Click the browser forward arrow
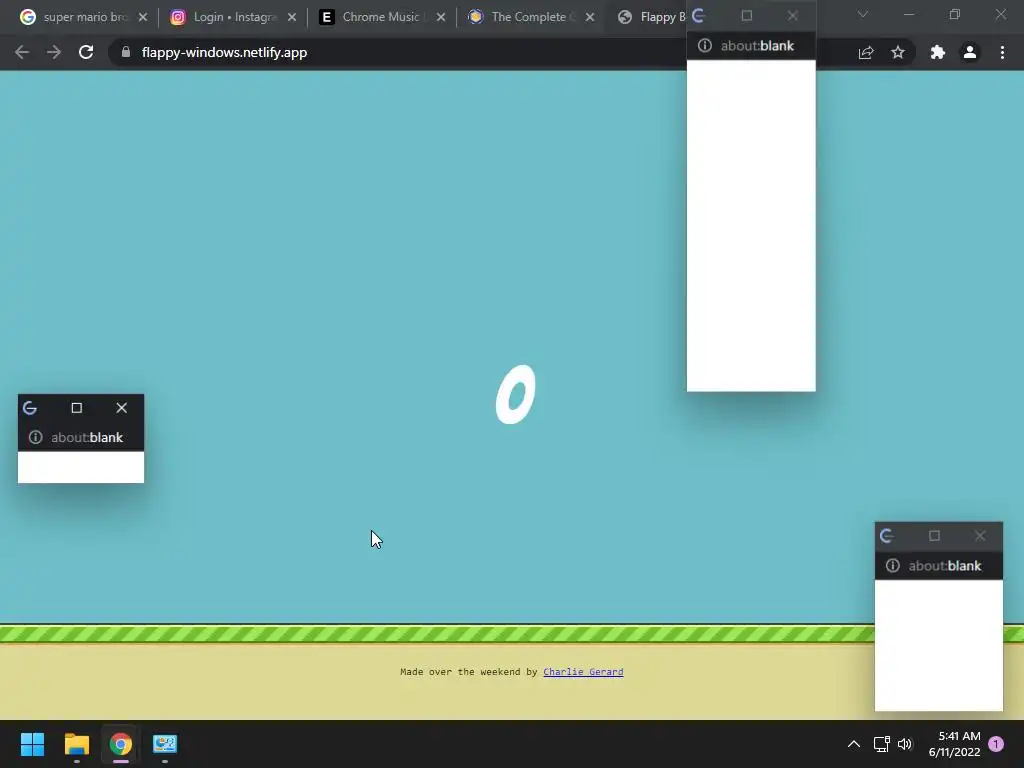The width and height of the screenshot is (1024, 768). point(54,52)
